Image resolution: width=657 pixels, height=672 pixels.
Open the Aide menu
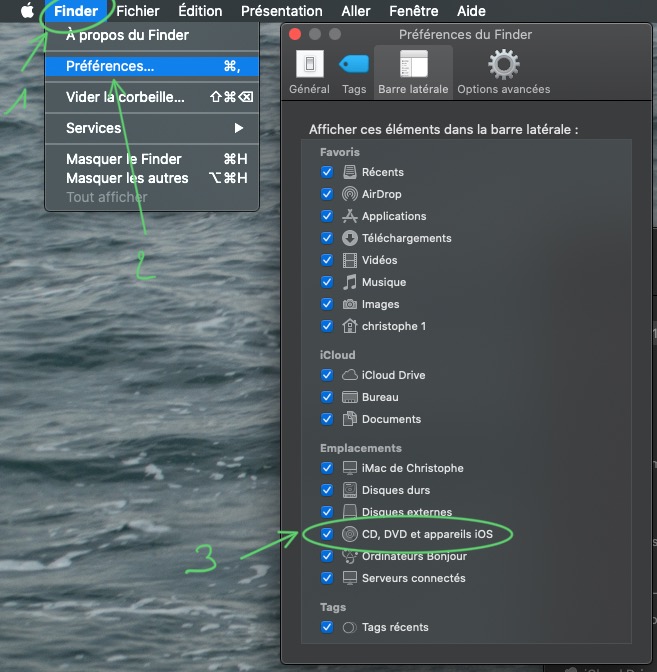(x=471, y=11)
